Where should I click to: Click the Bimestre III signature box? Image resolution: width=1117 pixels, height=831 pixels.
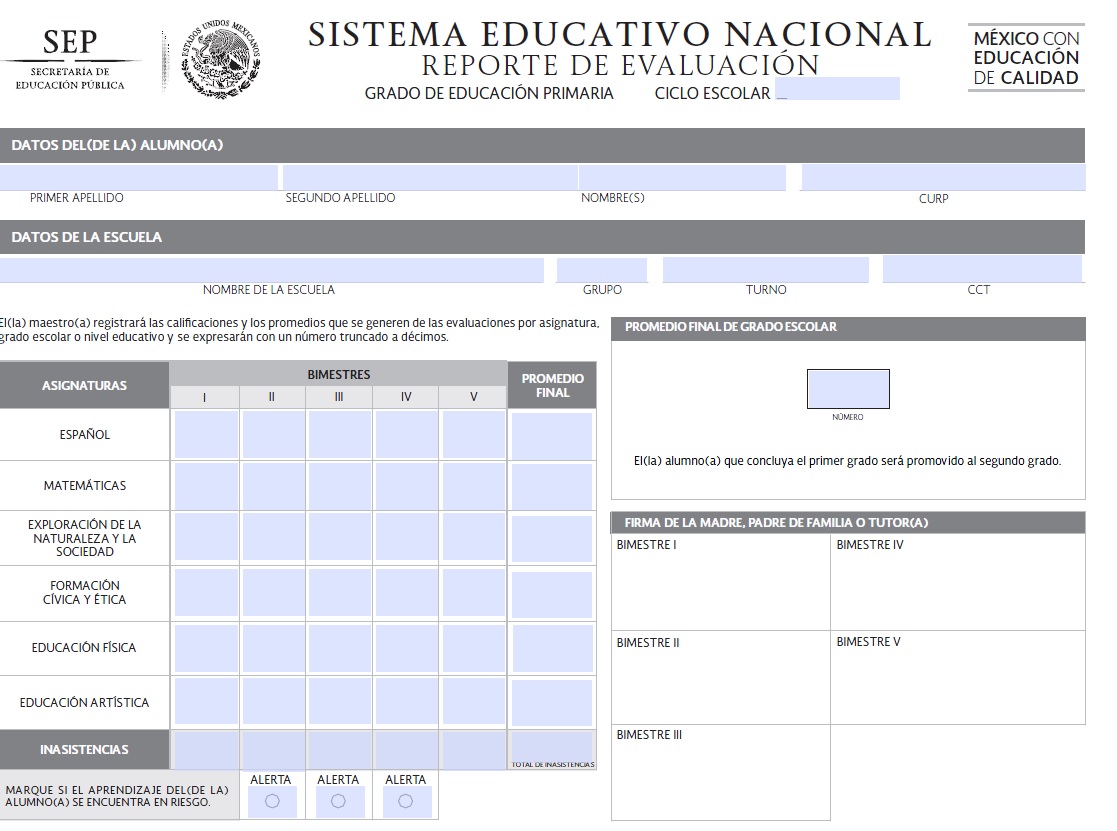tap(721, 773)
